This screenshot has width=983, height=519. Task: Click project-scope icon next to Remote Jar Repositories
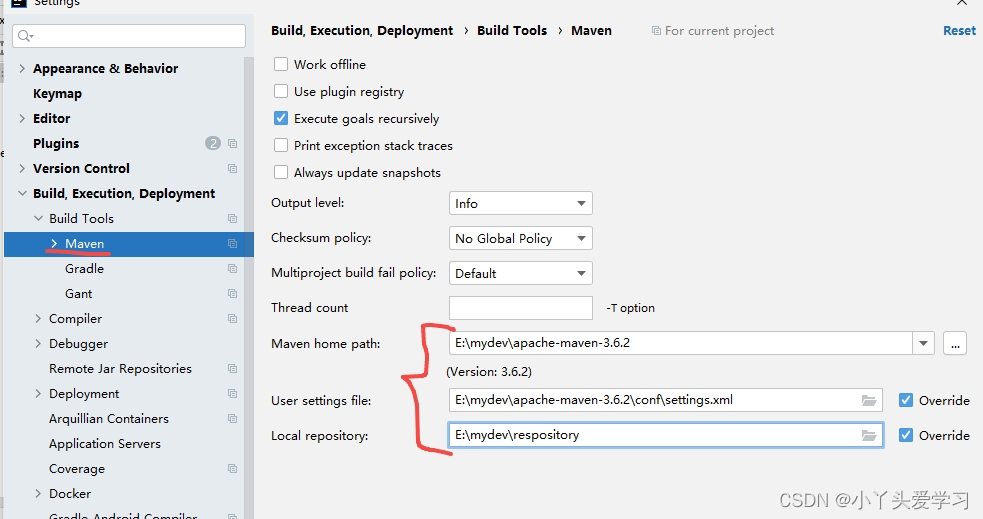pos(233,369)
